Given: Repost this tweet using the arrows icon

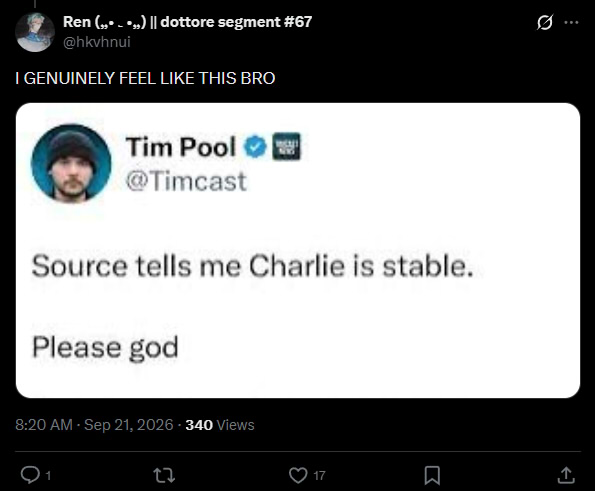Looking at the screenshot, I should 164,475.
